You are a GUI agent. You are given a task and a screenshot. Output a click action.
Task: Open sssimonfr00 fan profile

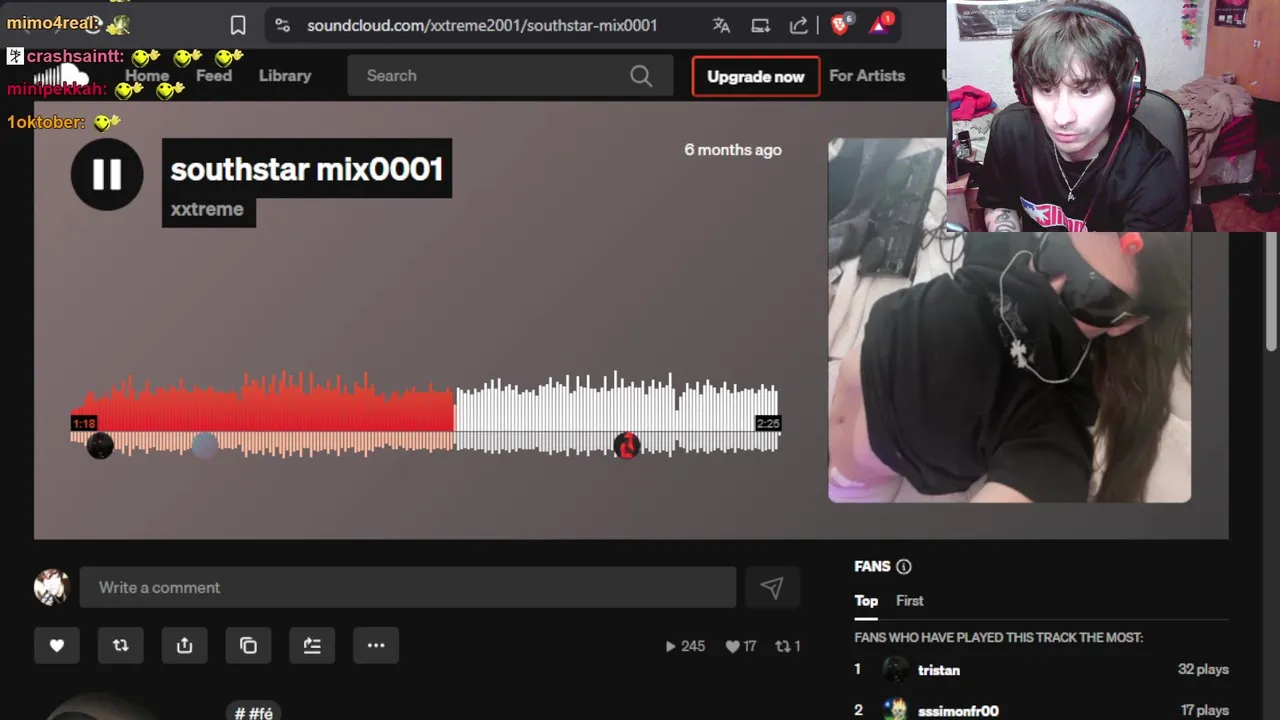pos(958,711)
